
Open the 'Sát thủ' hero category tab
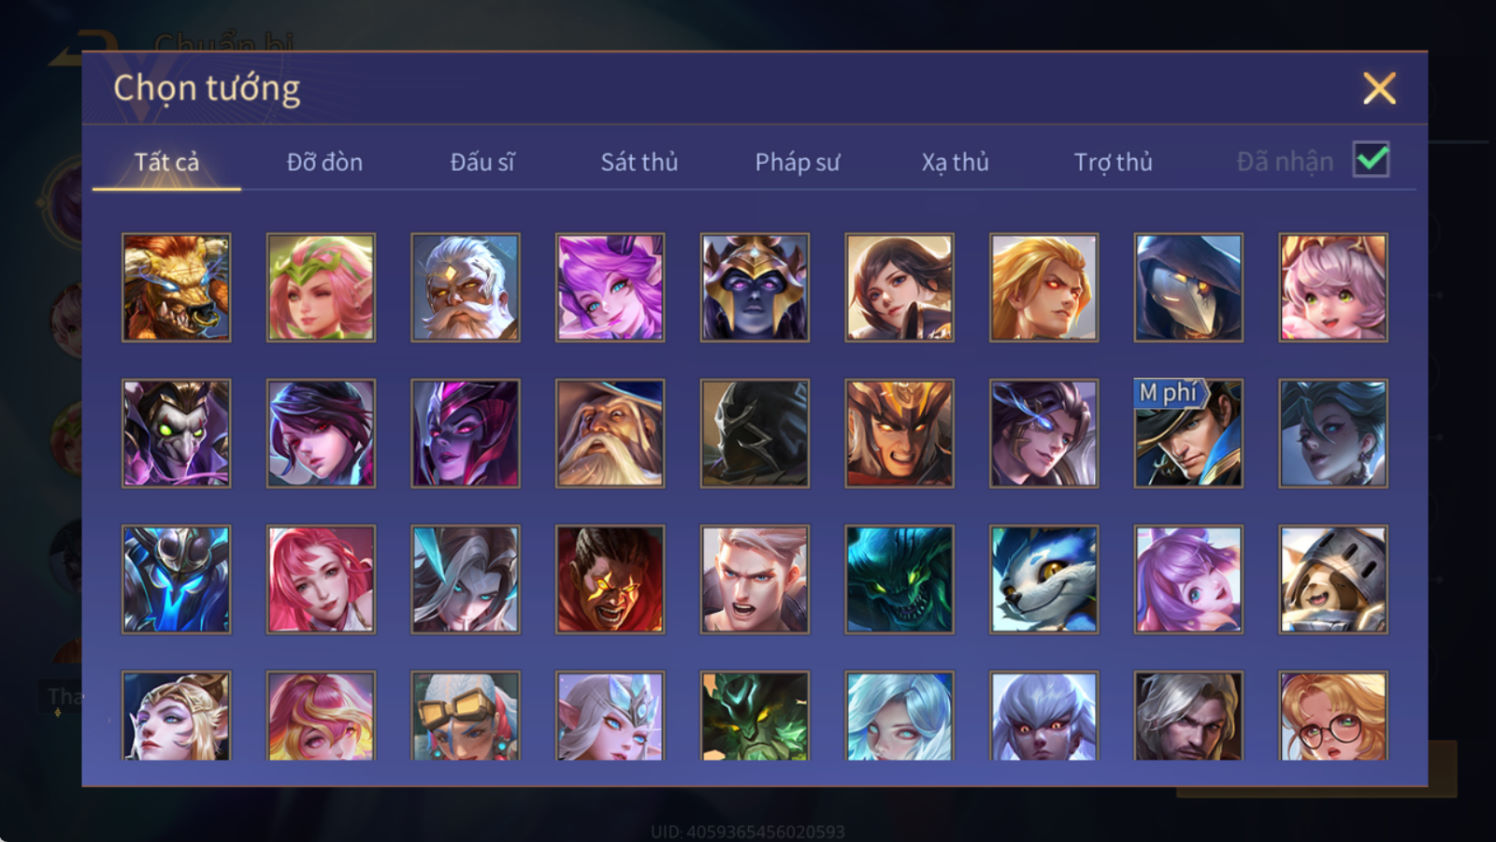(x=639, y=162)
